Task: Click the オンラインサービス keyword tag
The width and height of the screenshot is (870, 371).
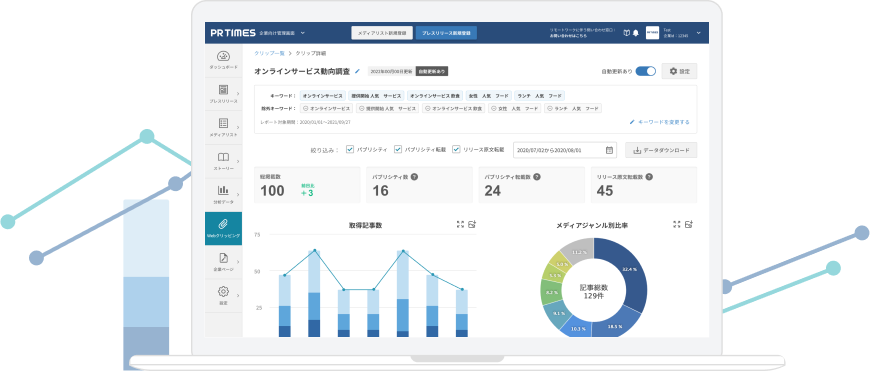Action: click(323, 96)
